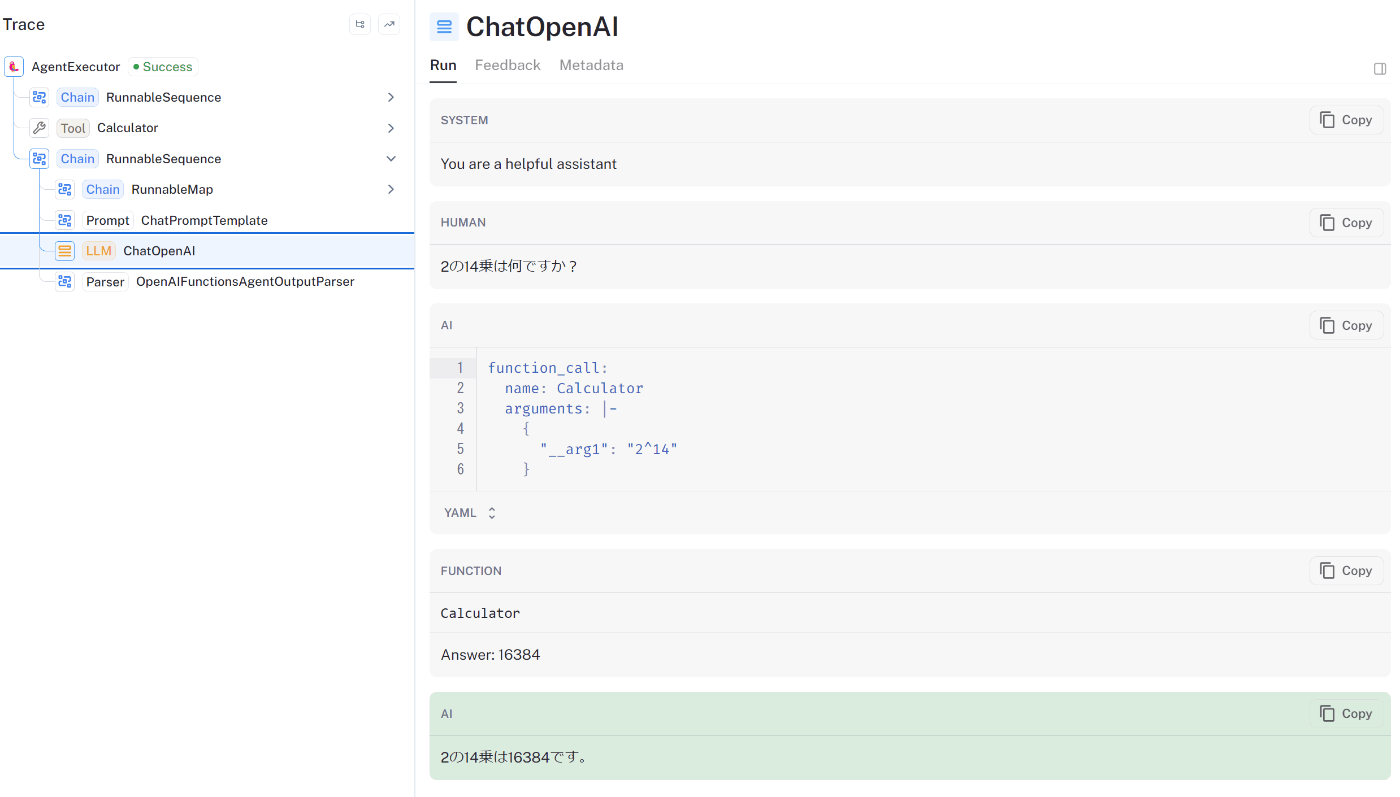Image resolution: width=1400 pixels, height=797 pixels.
Task: Click the "You are a helpful assistant" text
Action: pyautogui.click(x=529, y=164)
